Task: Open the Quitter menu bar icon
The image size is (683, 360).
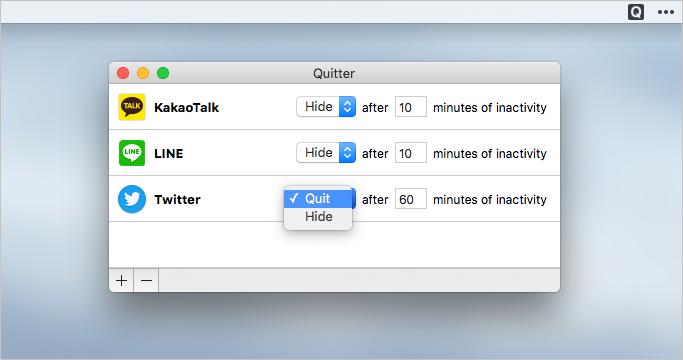Action: pos(636,12)
